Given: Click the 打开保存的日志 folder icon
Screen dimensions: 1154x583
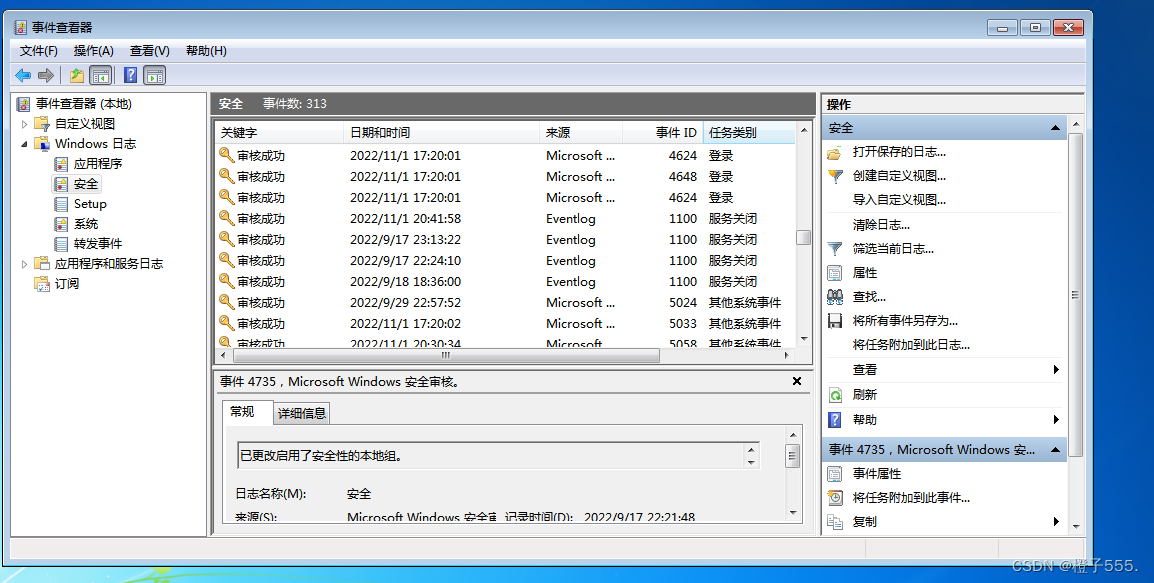Looking at the screenshot, I should tap(835, 152).
